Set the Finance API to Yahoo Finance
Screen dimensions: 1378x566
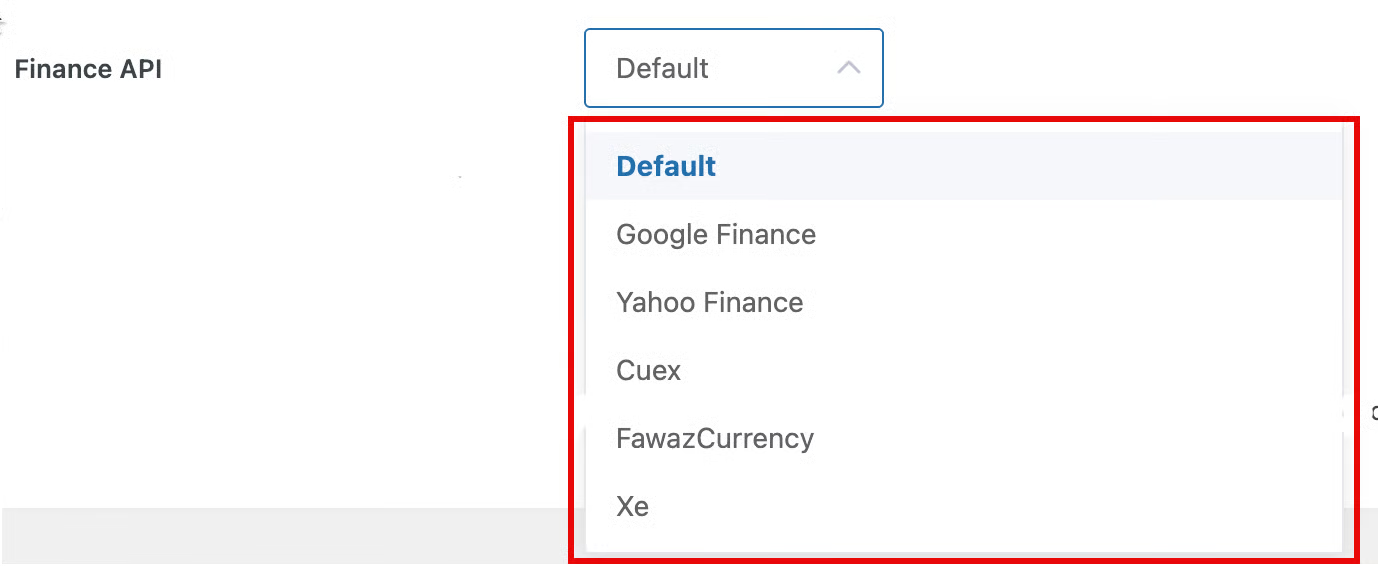[710, 303]
